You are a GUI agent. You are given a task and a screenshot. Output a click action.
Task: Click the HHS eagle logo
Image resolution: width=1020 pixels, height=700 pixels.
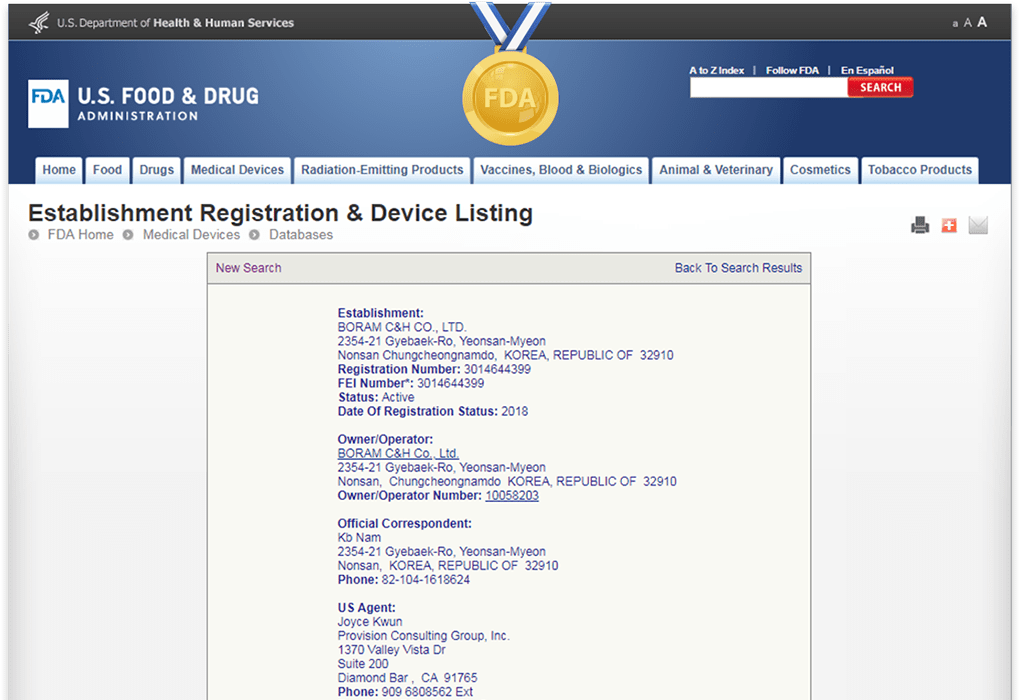tap(39, 22)
